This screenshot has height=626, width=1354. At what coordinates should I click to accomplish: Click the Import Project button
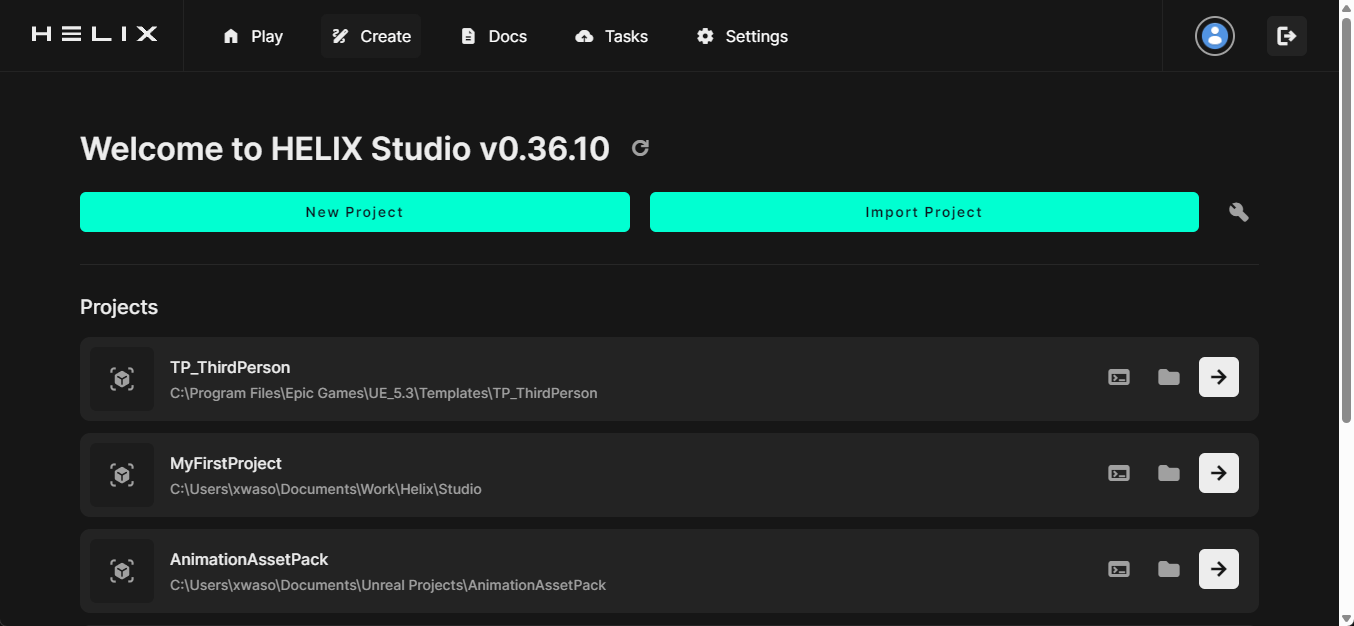pyautogui.click(x=923, y=212)
